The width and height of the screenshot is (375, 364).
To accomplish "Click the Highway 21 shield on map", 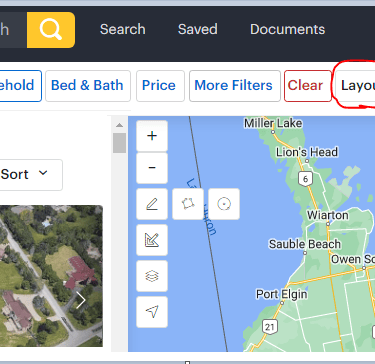I will click(270, 327).
